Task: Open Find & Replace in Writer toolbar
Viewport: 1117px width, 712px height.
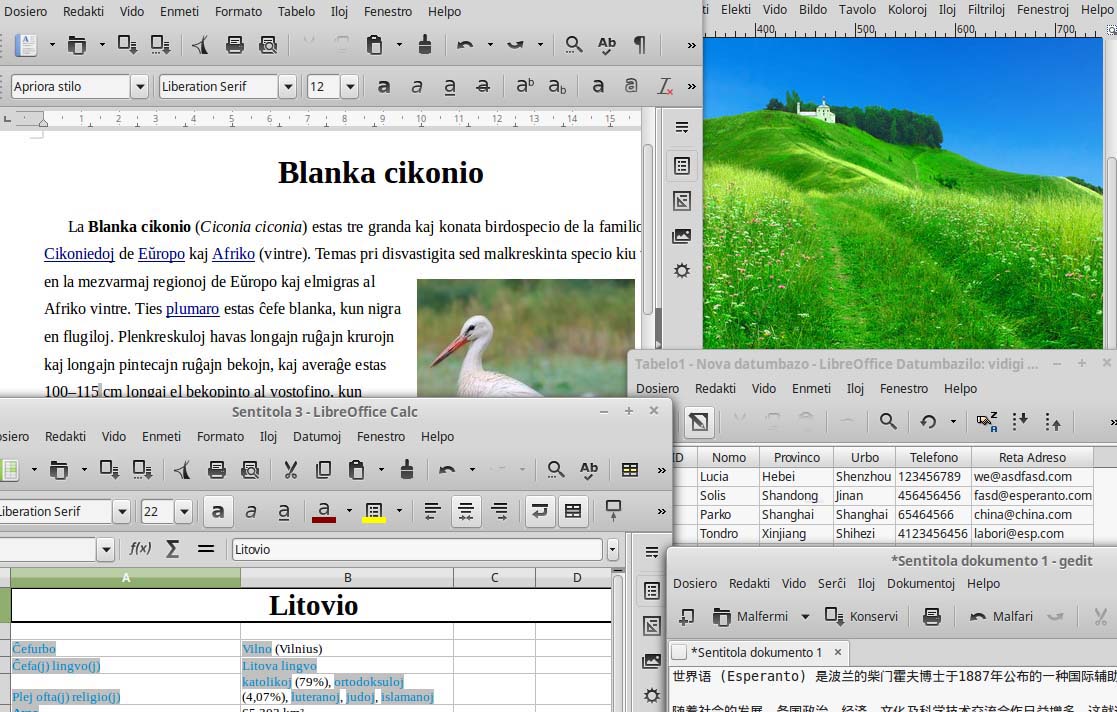Action: [573, 45]
